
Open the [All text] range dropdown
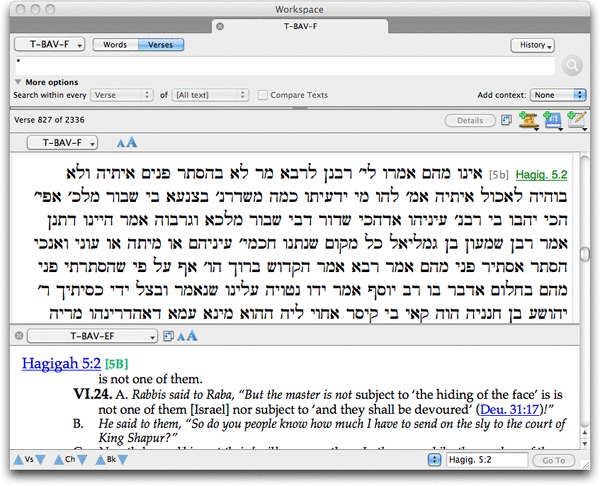210,95
